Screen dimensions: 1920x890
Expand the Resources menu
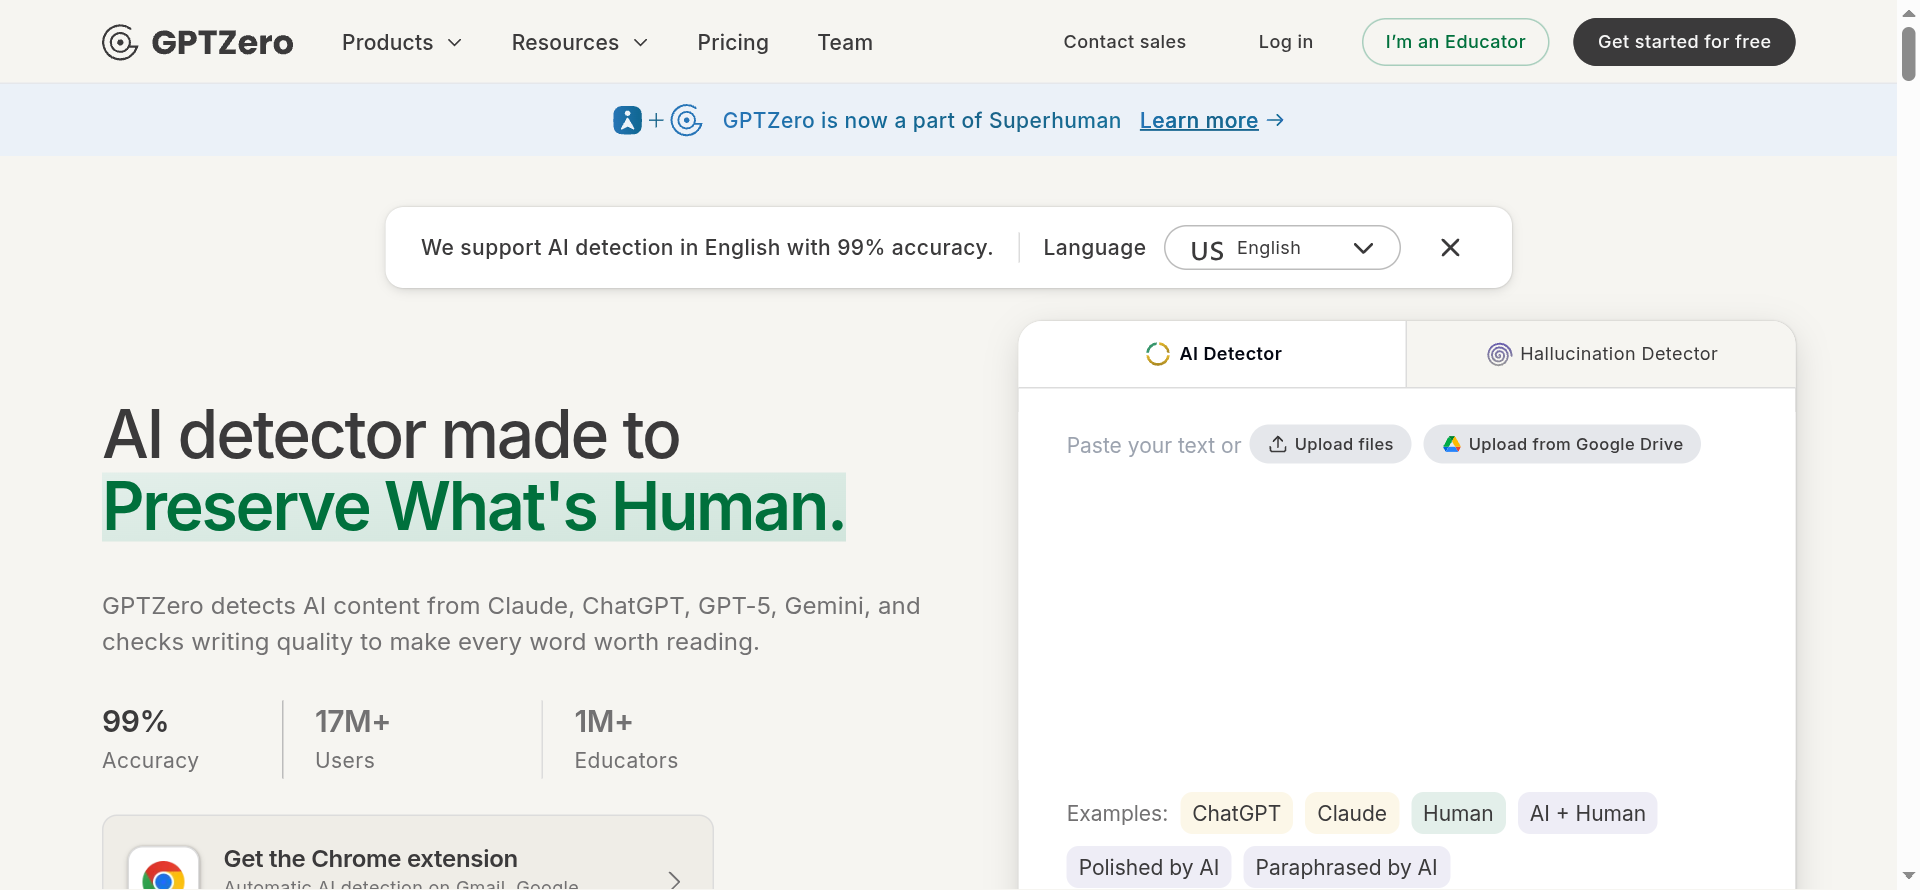(580, 42)
